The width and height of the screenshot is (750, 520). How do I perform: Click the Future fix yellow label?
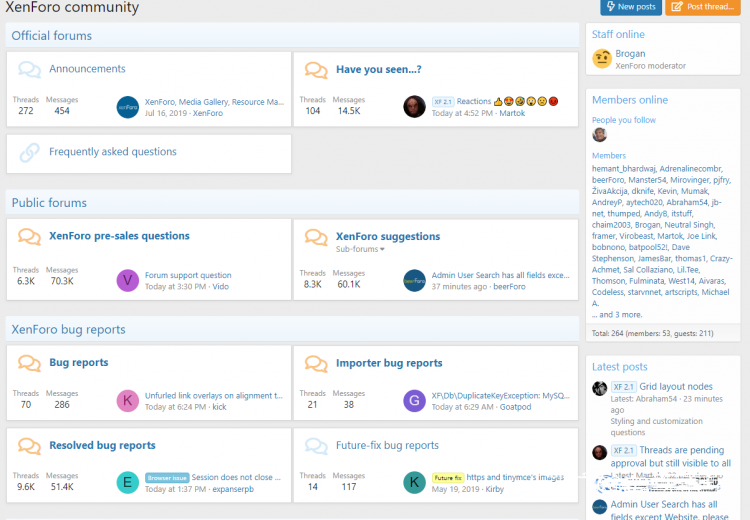[447, 478]
